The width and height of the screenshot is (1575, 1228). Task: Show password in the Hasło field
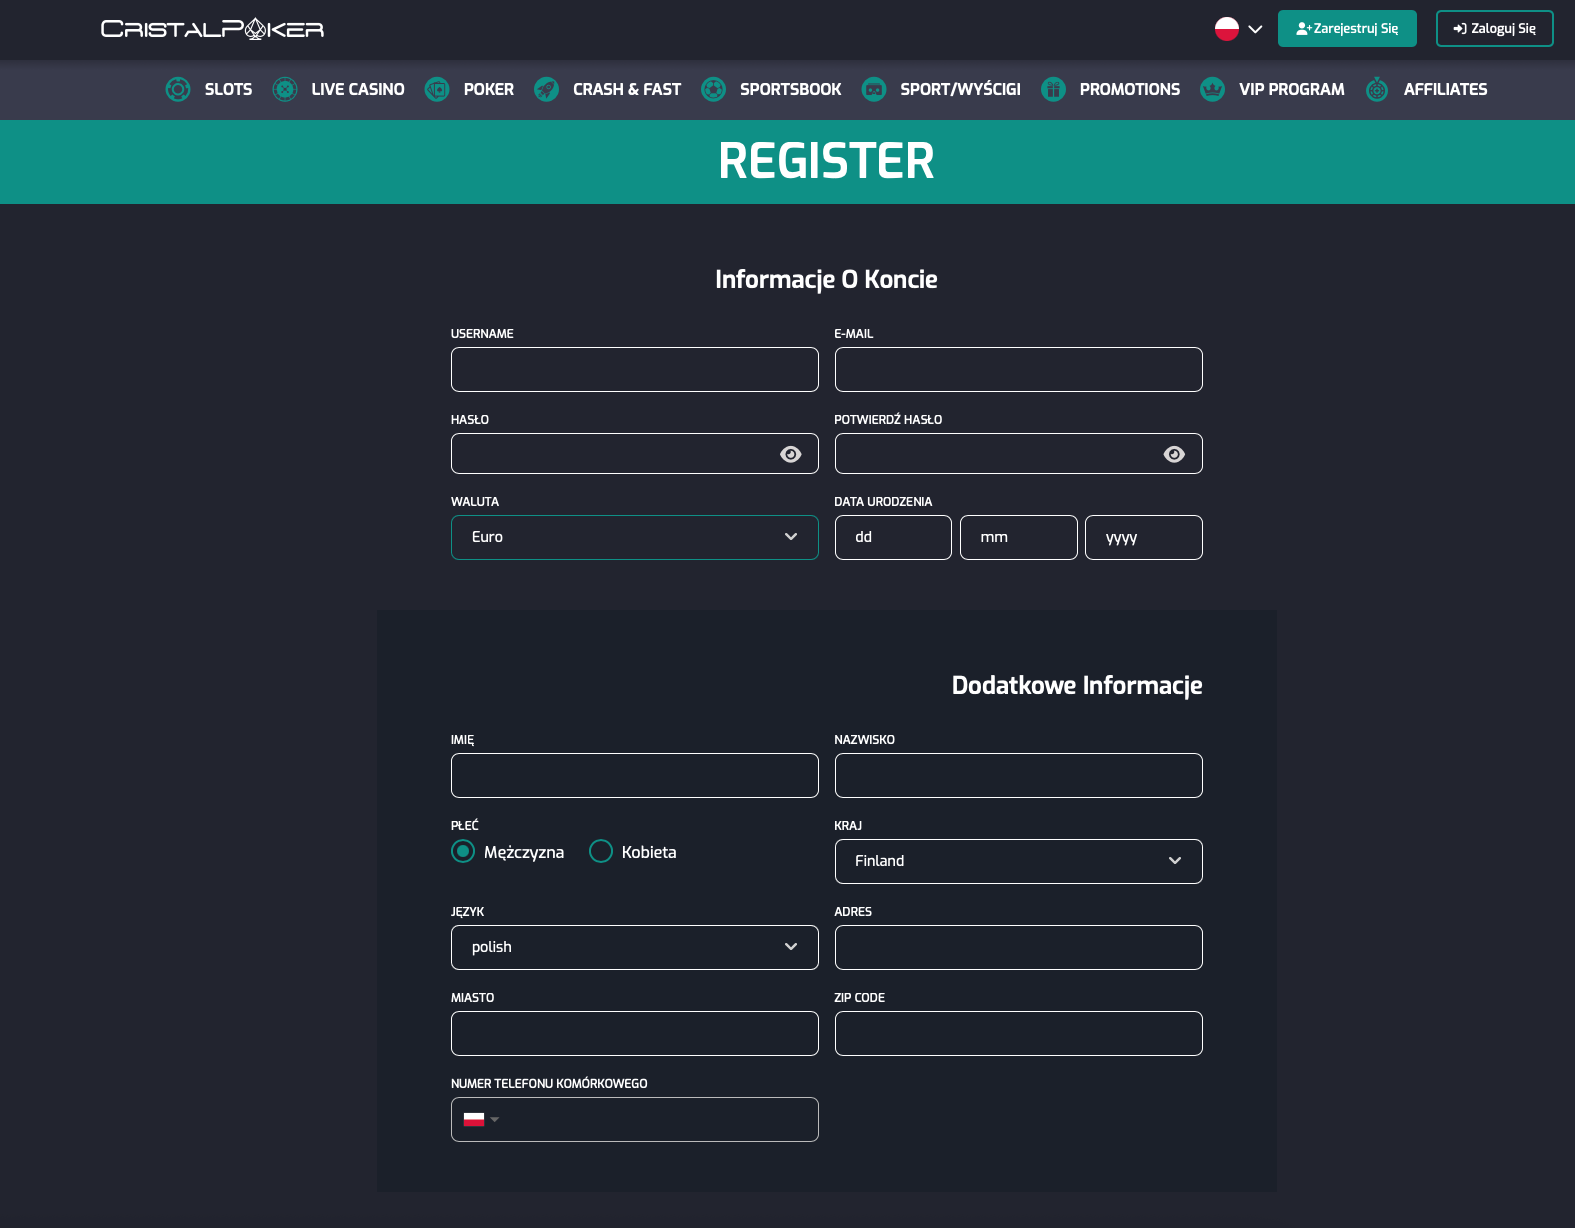pos(790,454)
